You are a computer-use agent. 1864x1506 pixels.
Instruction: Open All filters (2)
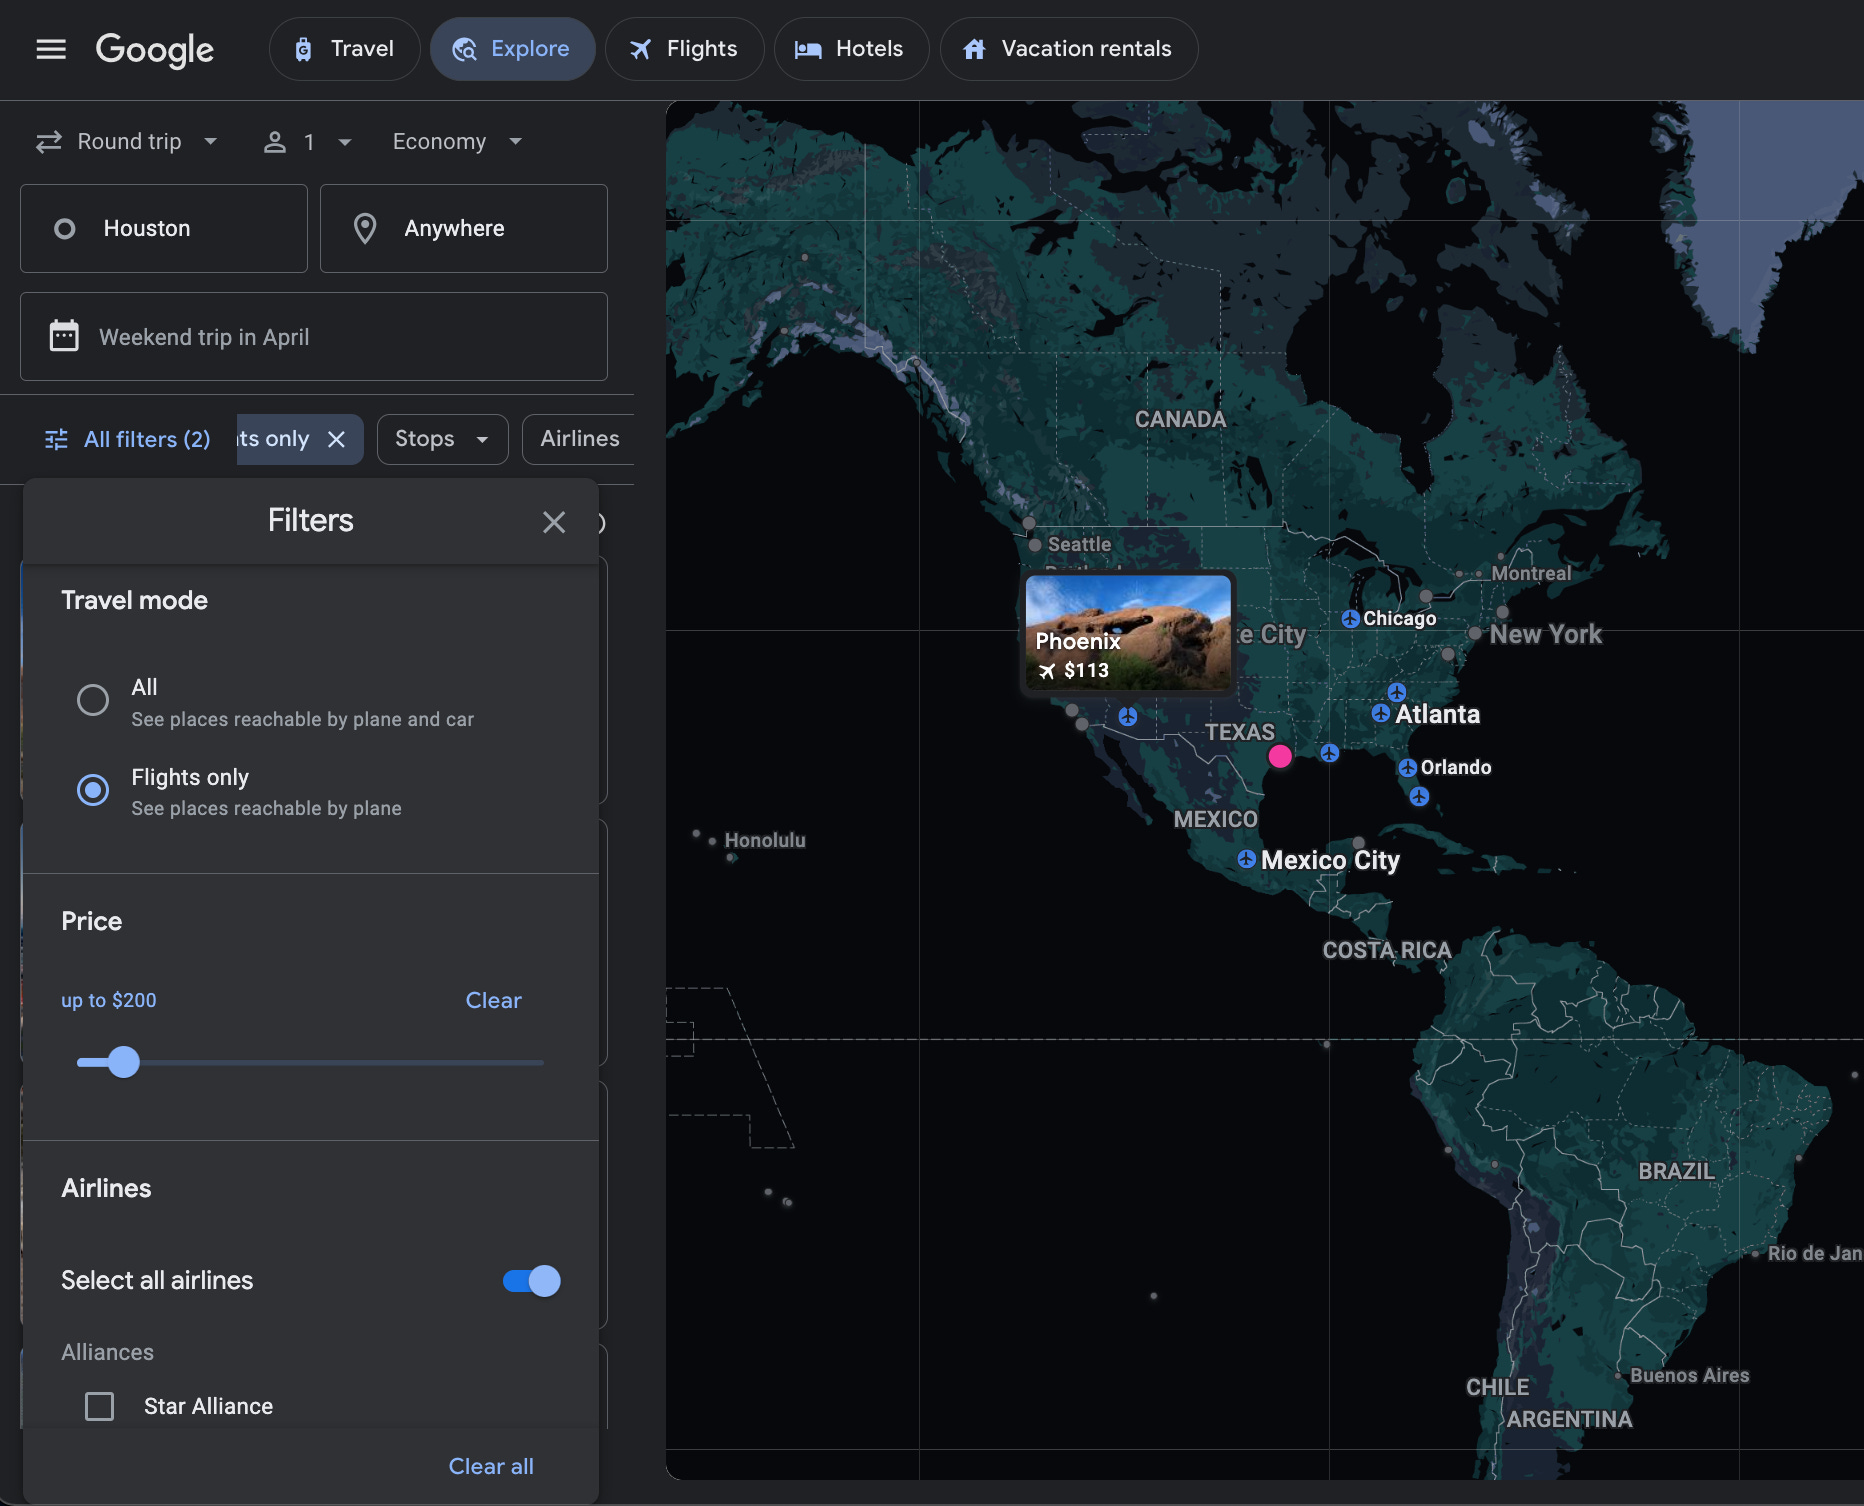128,439
